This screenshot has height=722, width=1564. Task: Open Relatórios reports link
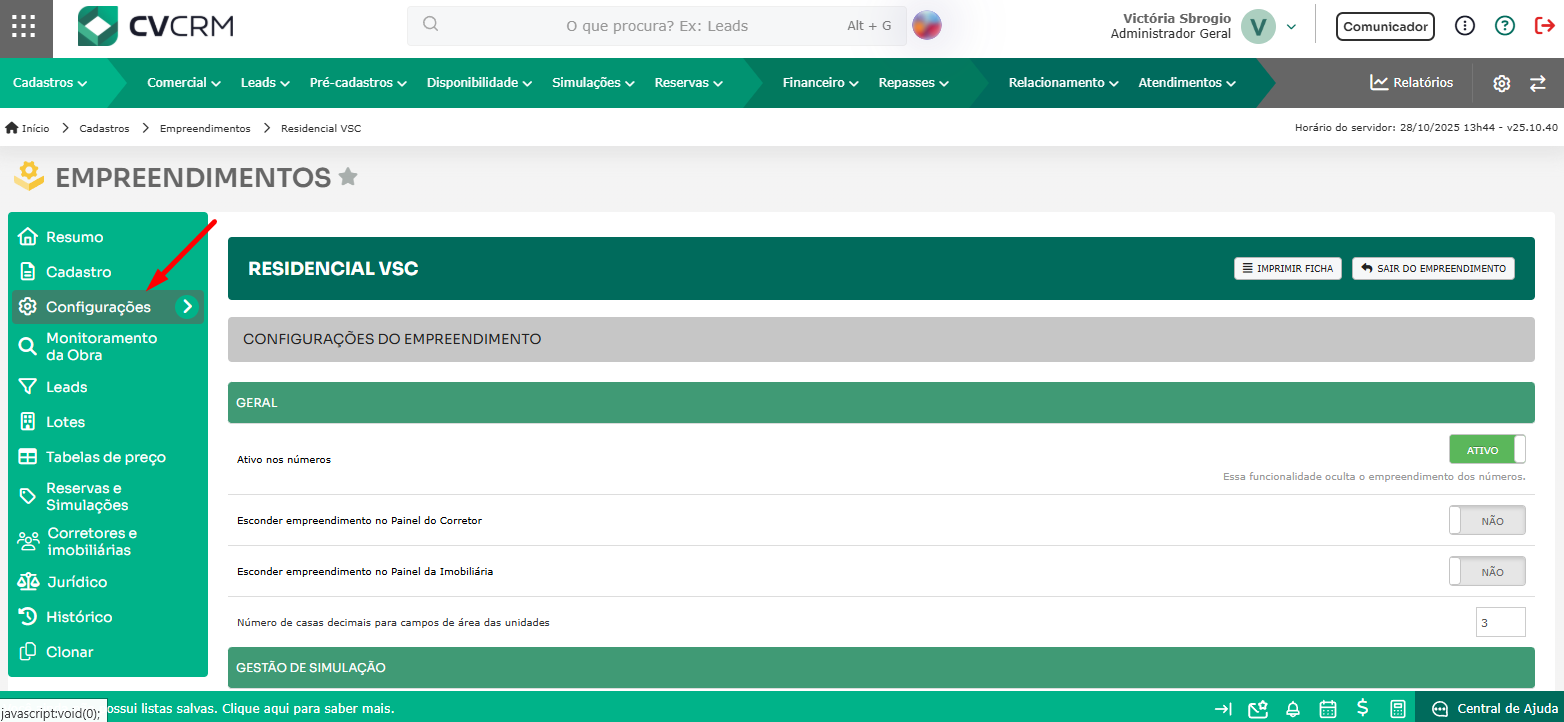(1412, 83)
